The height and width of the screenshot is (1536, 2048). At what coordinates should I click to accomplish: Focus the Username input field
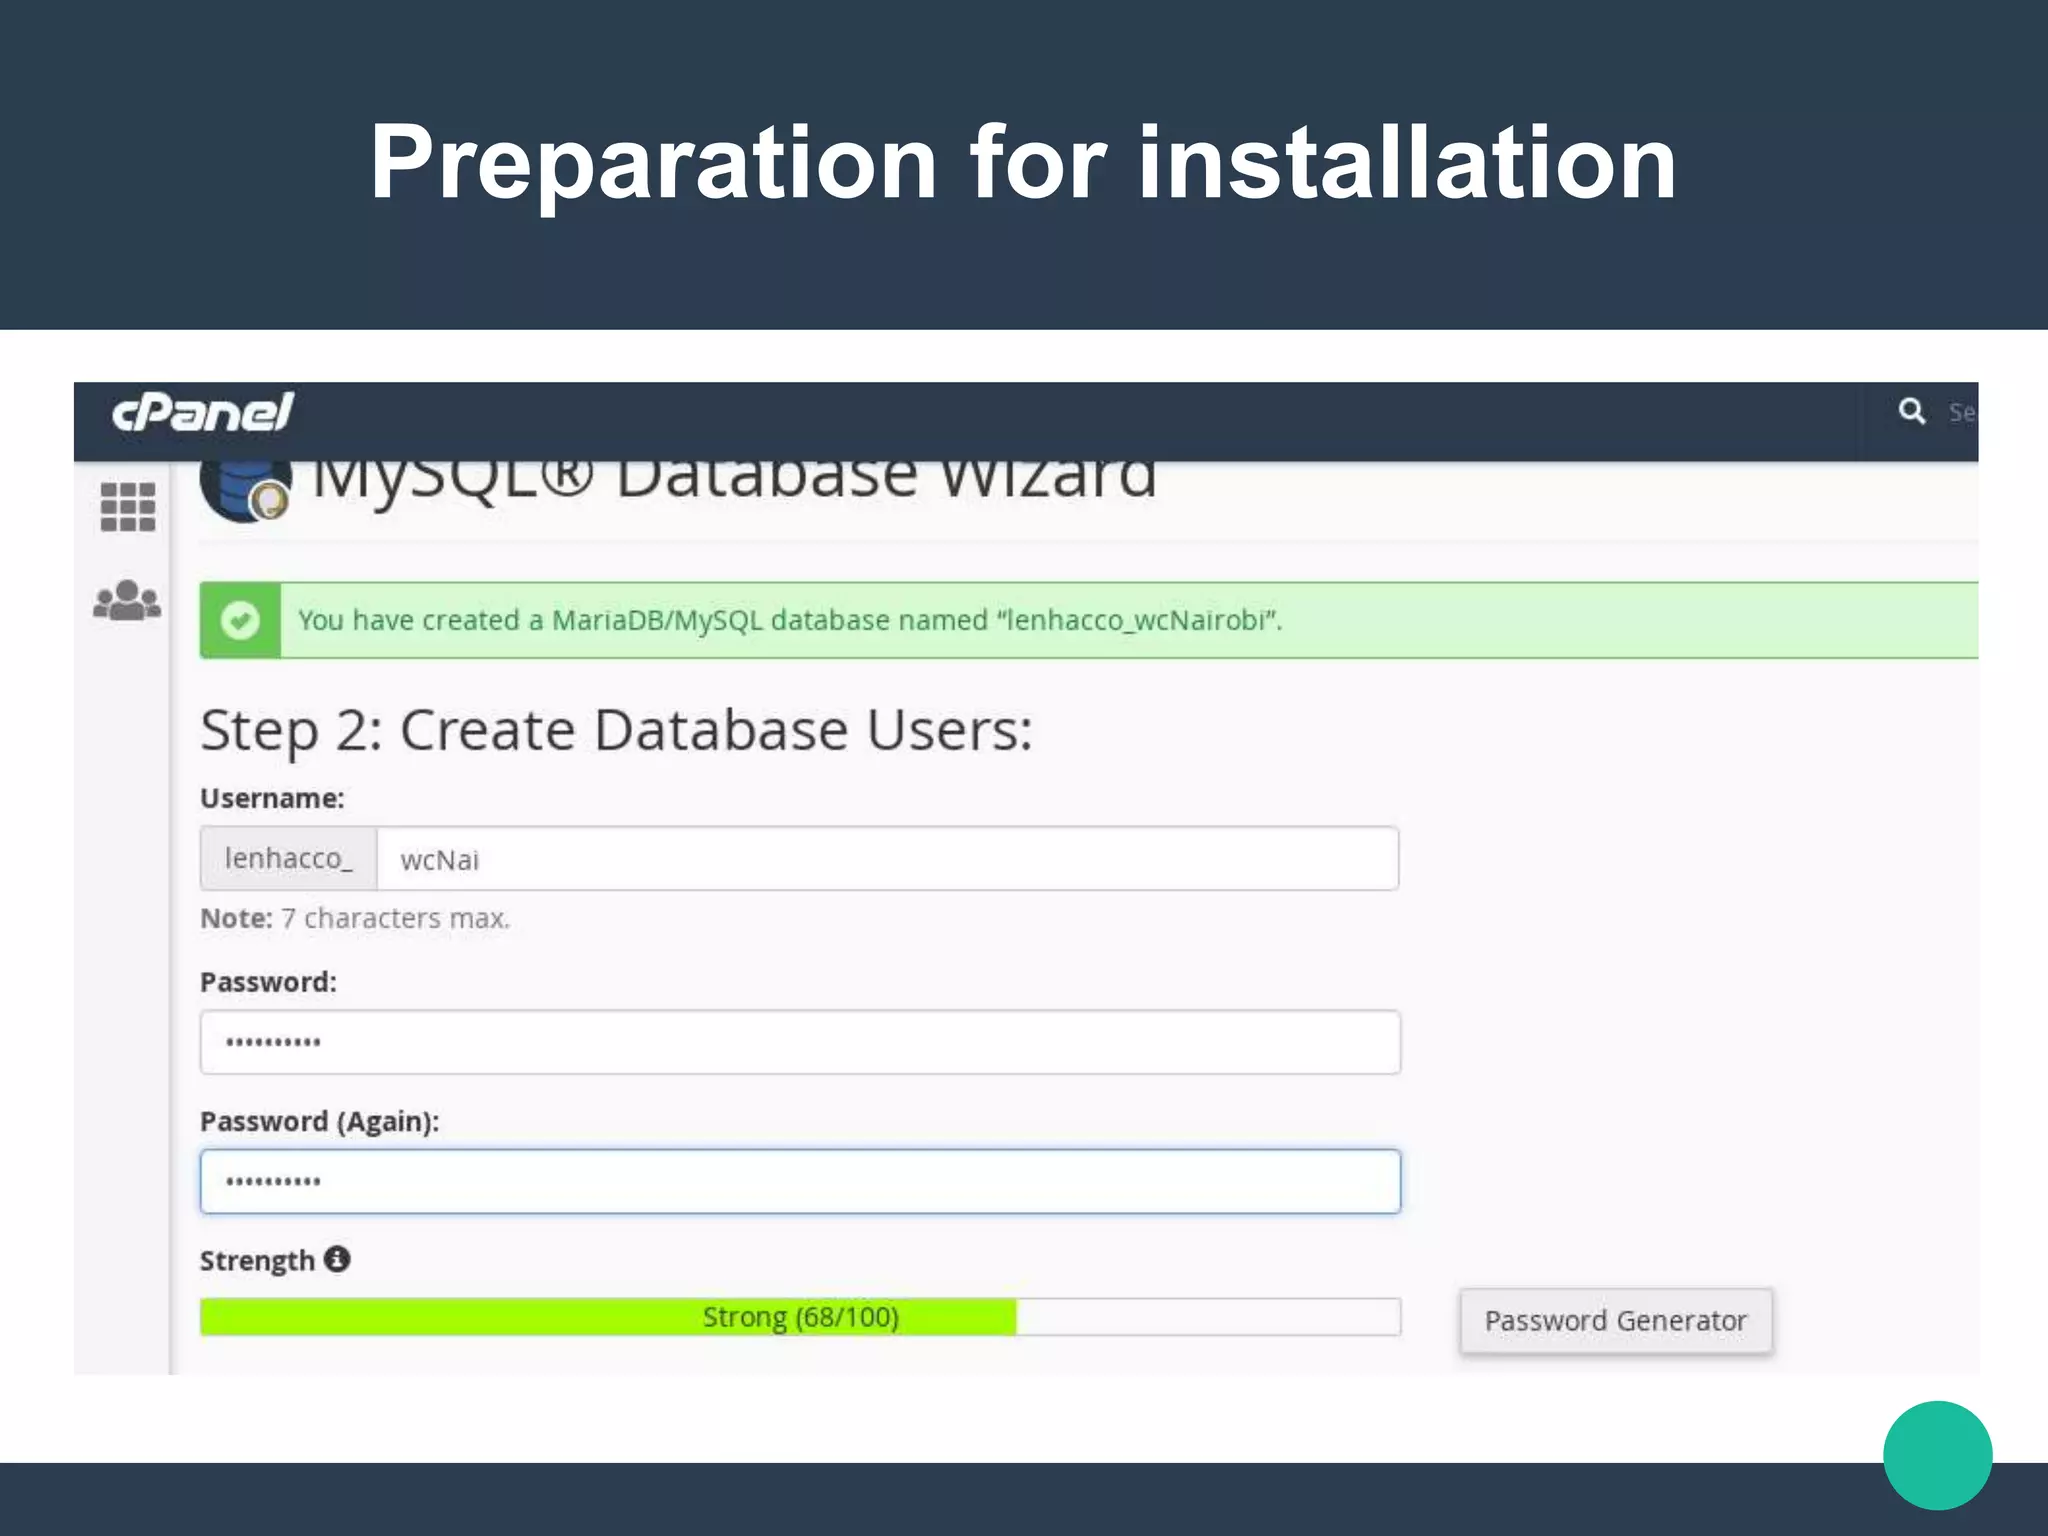coord(887,859)
